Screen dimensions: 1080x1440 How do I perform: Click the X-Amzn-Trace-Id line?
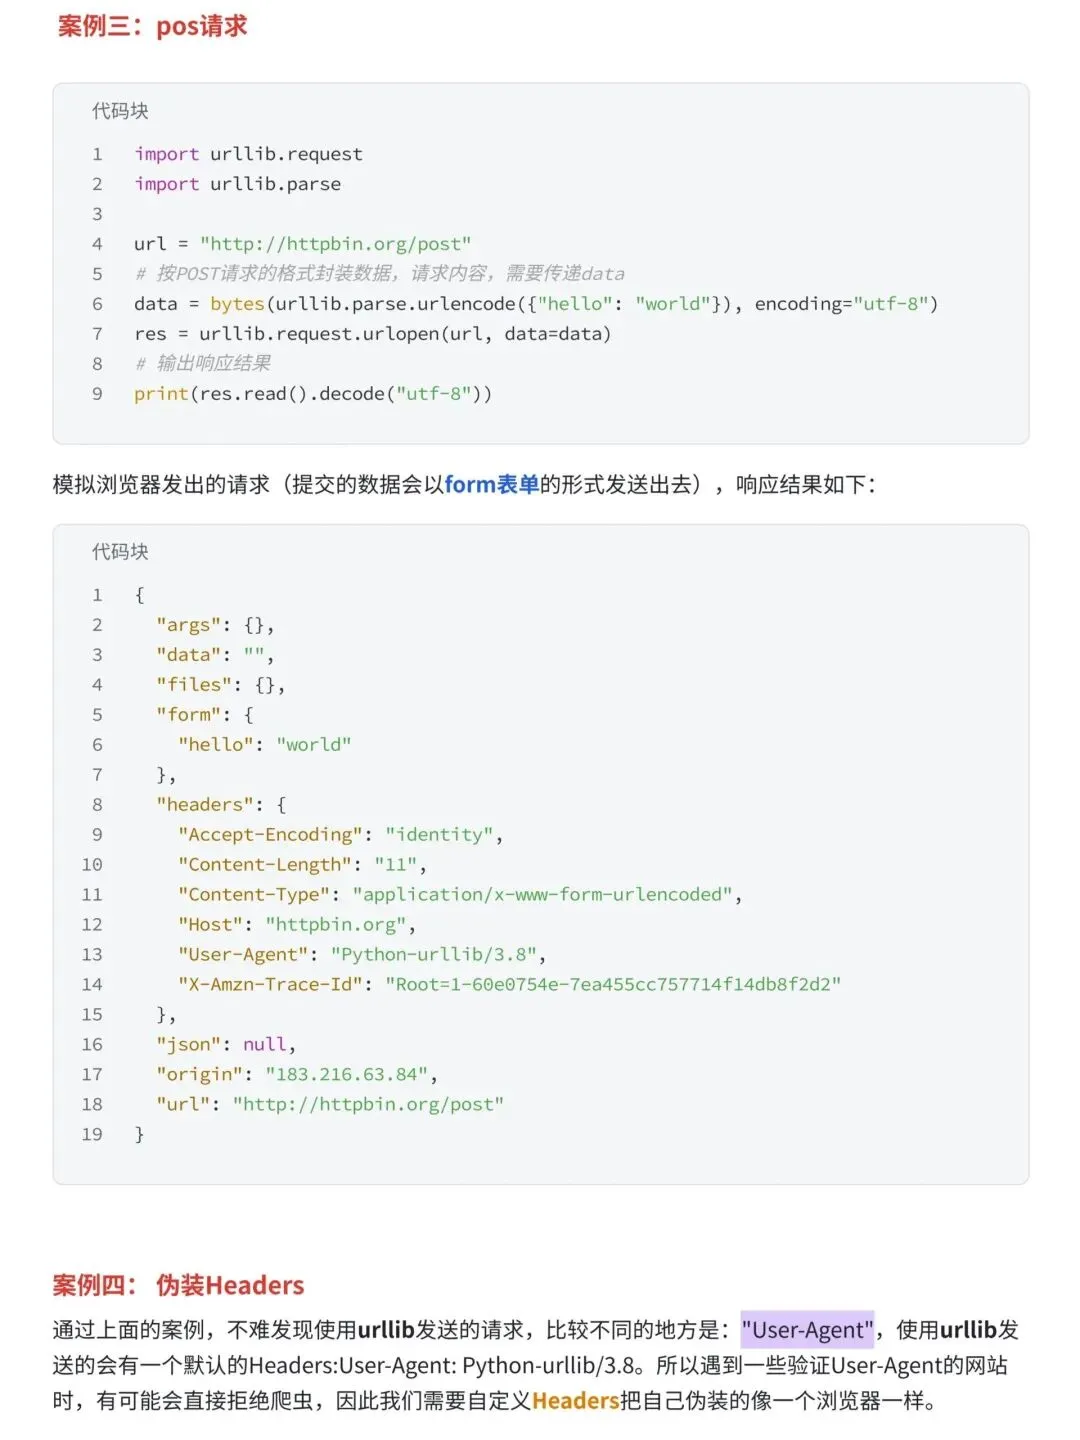pyautogui.click(x=510, y=985)
